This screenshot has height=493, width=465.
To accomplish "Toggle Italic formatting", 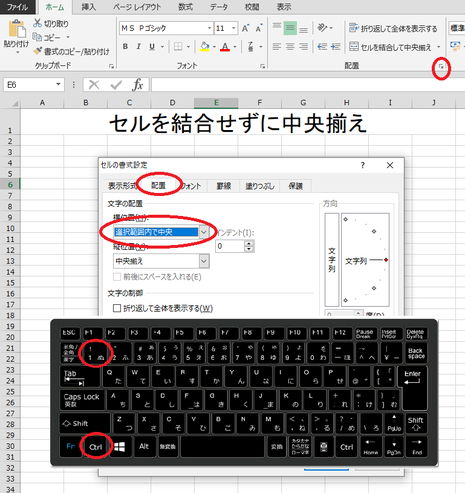I will [x=139, y=47].
